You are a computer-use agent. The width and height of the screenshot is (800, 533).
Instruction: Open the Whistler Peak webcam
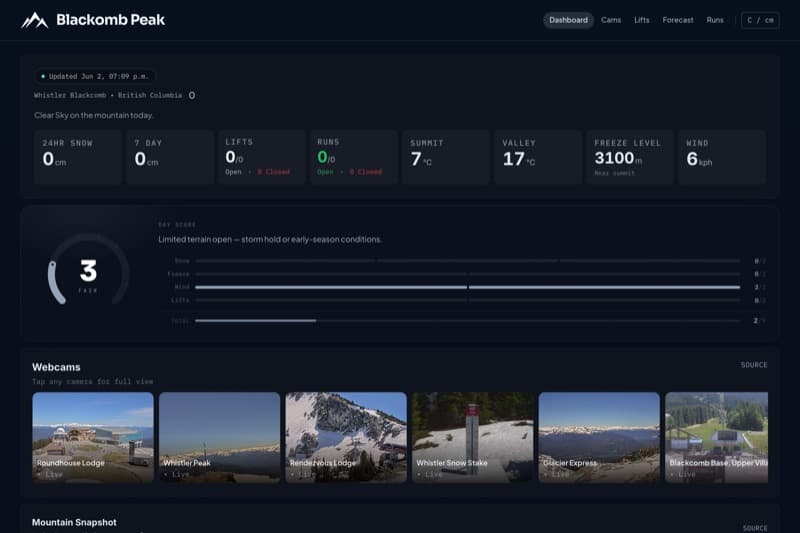pos(219,437)
